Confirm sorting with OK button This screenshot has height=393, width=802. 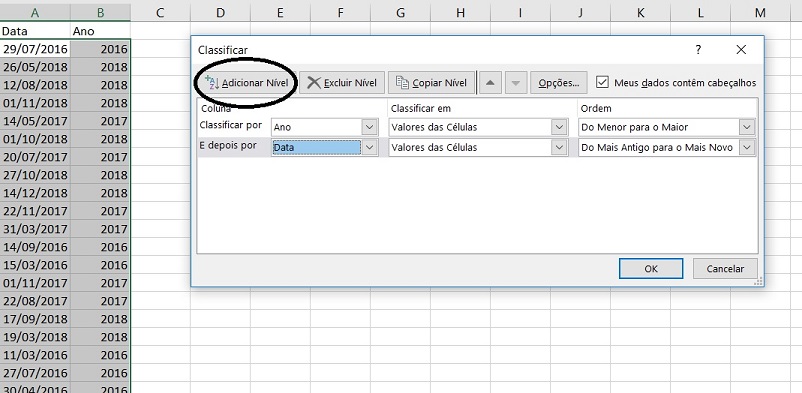[x=651, y=269]
